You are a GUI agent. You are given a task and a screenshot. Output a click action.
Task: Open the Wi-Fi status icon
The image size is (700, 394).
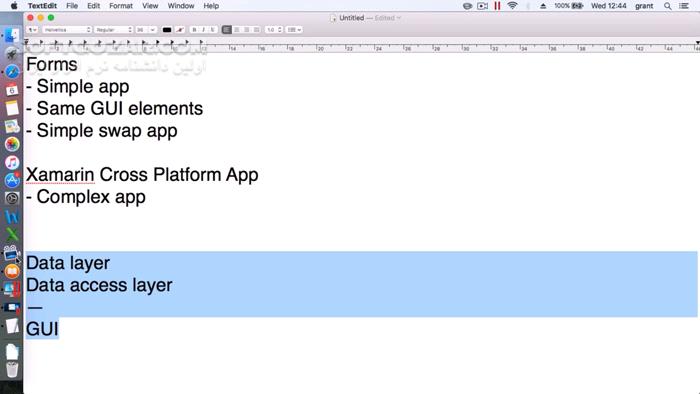(x=512, y=6)
